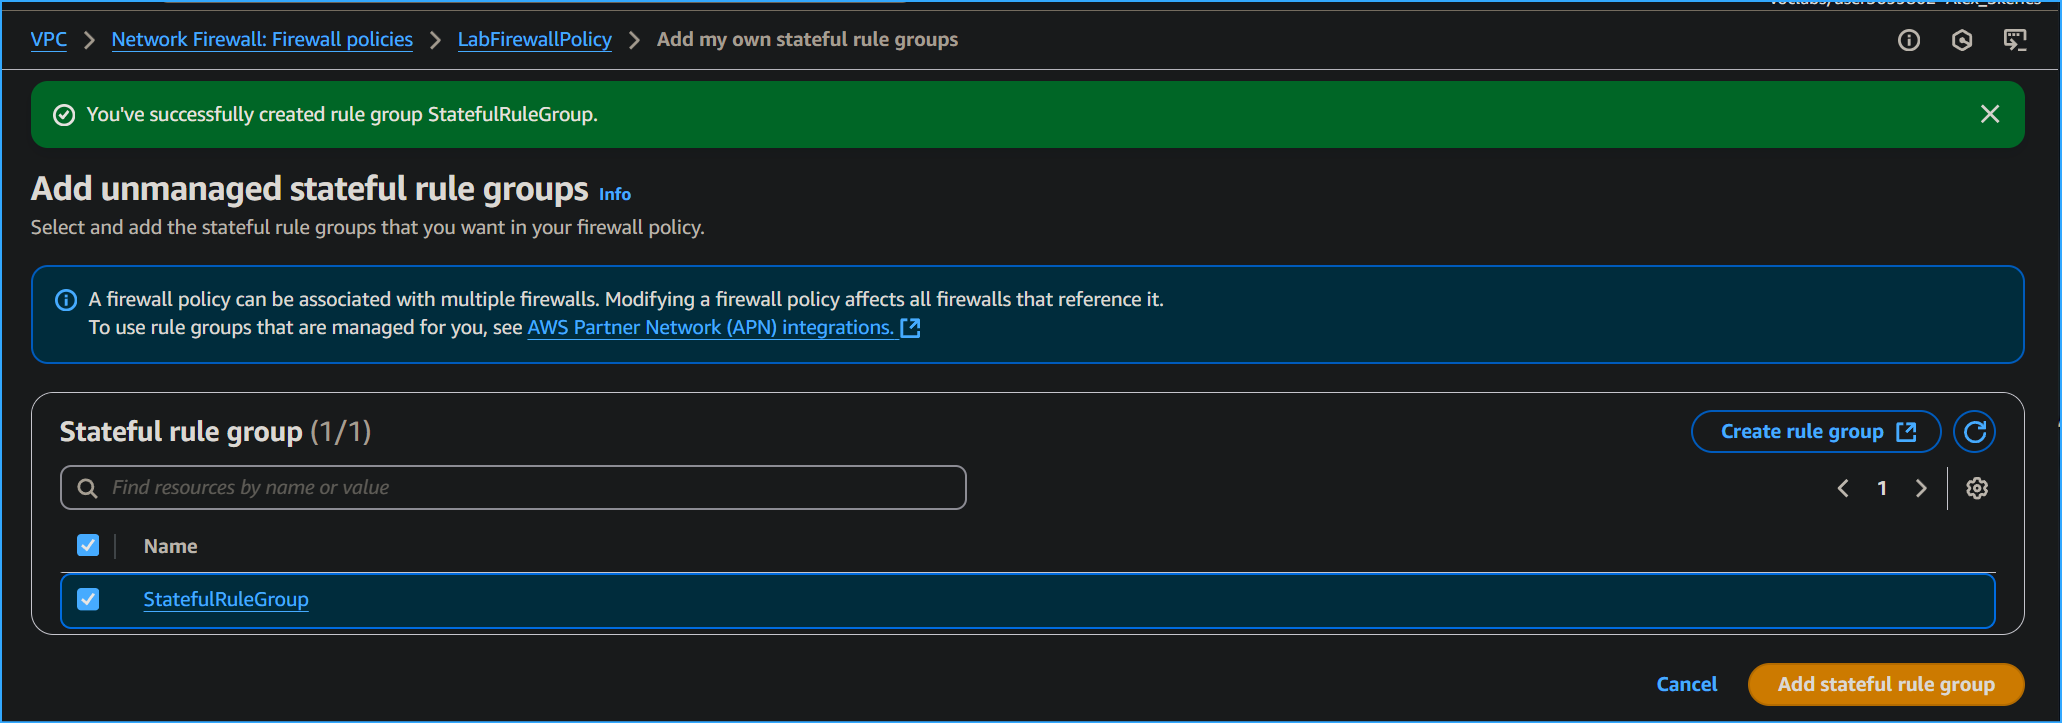Go to the previous page of rule groups
This screenshot has height=723, width=2062.
pos(1843,488)
